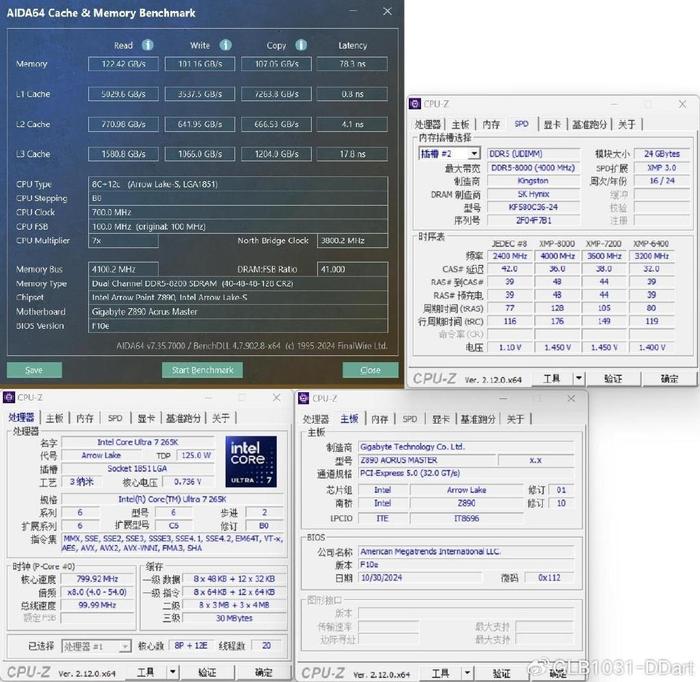Screen dimensions: 700x682
Task: Click North Bridge Clock value 3800.2 MHz
Action: 352,241
